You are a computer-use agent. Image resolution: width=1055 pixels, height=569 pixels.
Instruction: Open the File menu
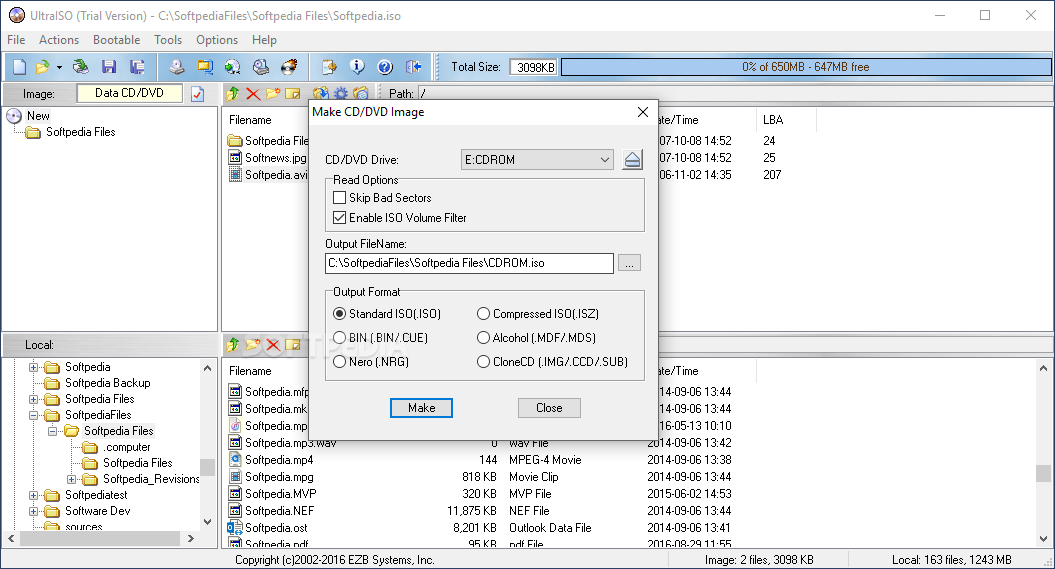[16, 40]
